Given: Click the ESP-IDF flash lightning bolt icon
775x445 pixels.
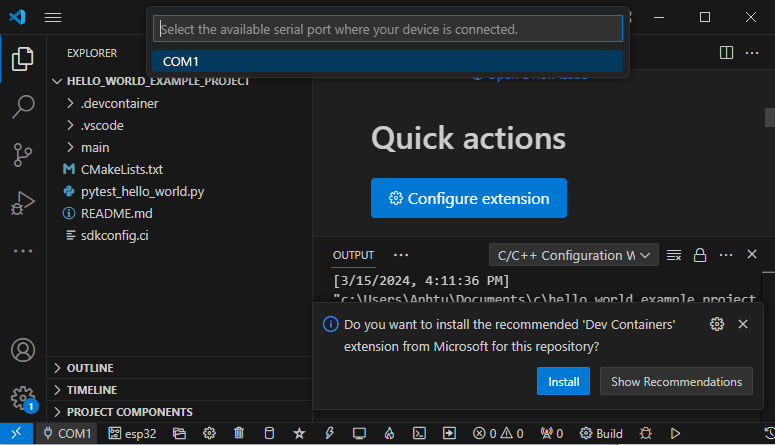Looking at the screenshot, I should (x=329, y=434).
